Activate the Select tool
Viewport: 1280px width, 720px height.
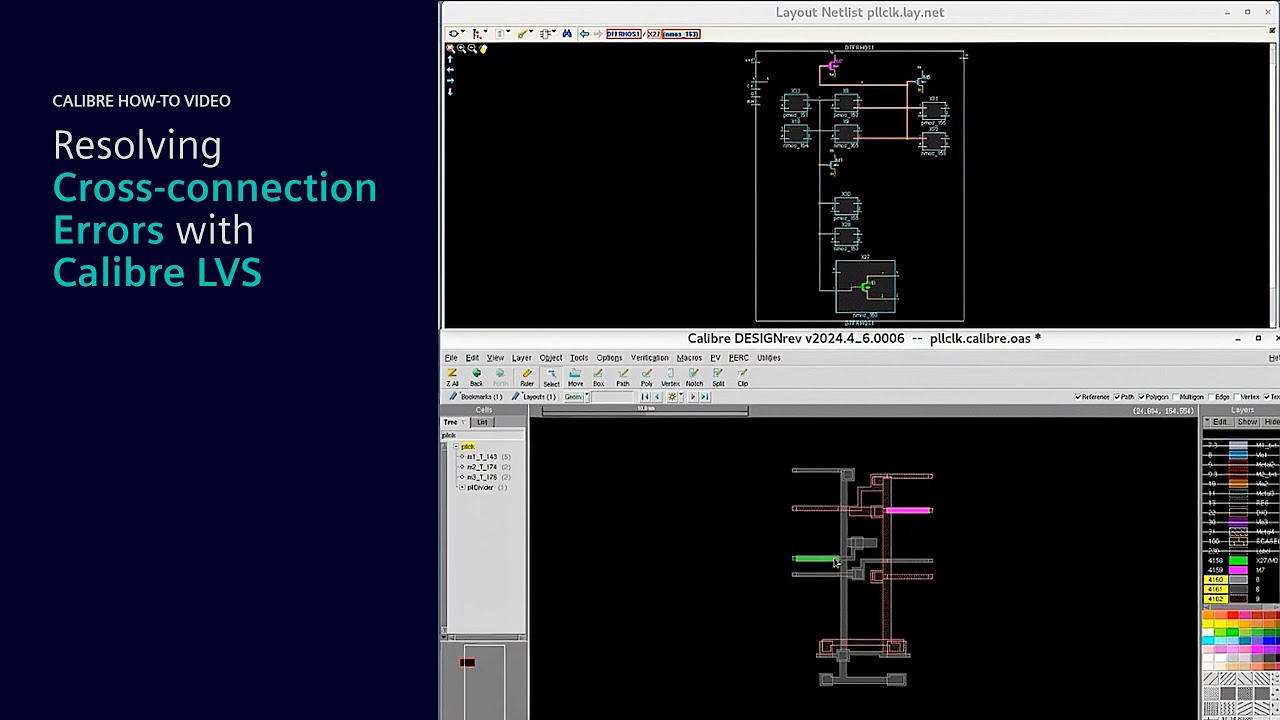coord(551,377)
